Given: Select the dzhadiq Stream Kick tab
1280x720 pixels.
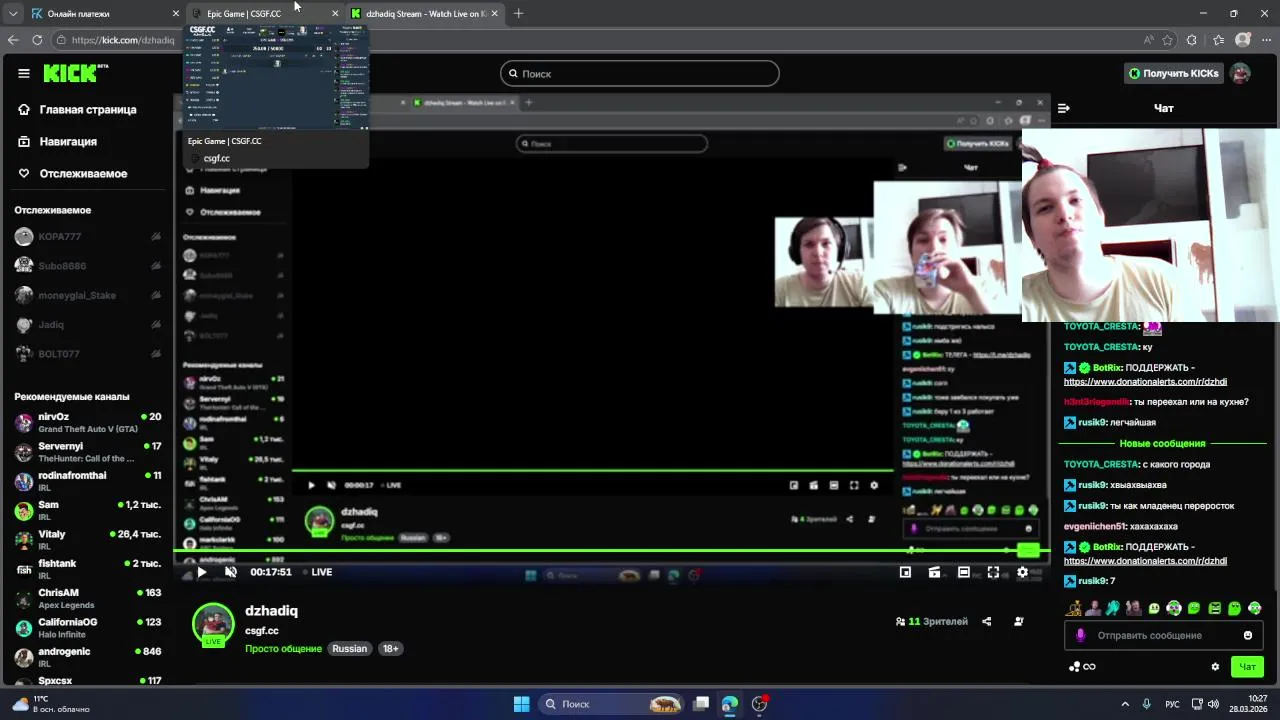Looking at the screenshot, I should click(x=425, y=14).
